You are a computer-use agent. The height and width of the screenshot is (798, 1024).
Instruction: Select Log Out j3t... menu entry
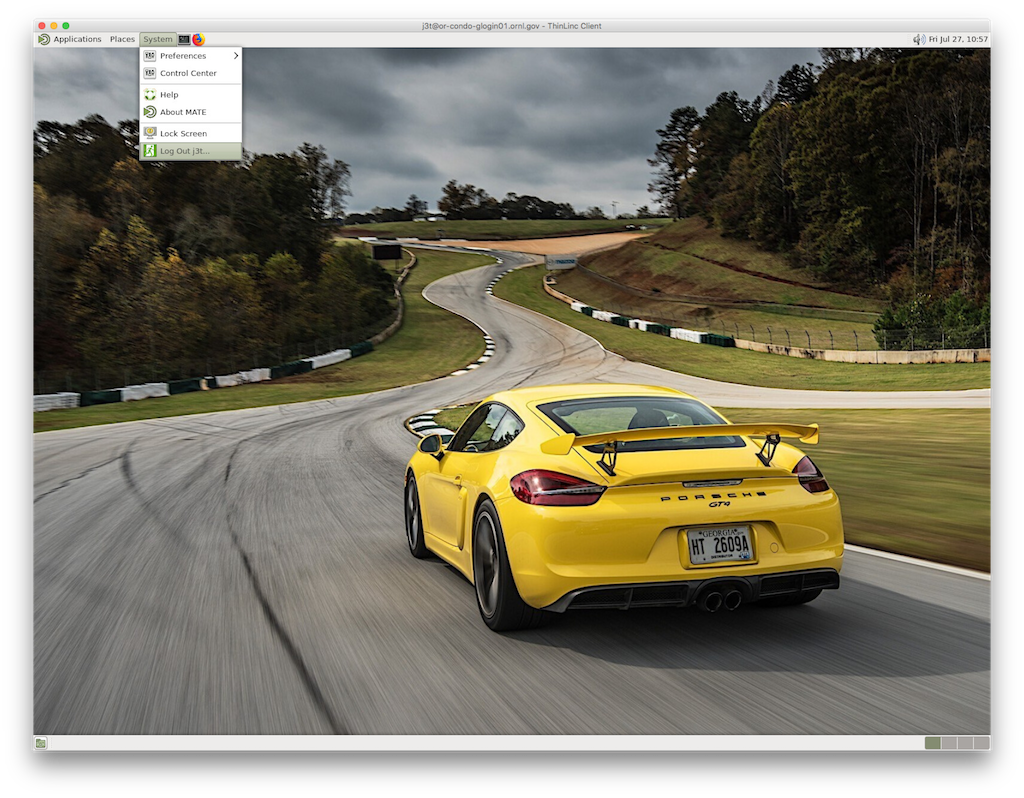[185, 151]
